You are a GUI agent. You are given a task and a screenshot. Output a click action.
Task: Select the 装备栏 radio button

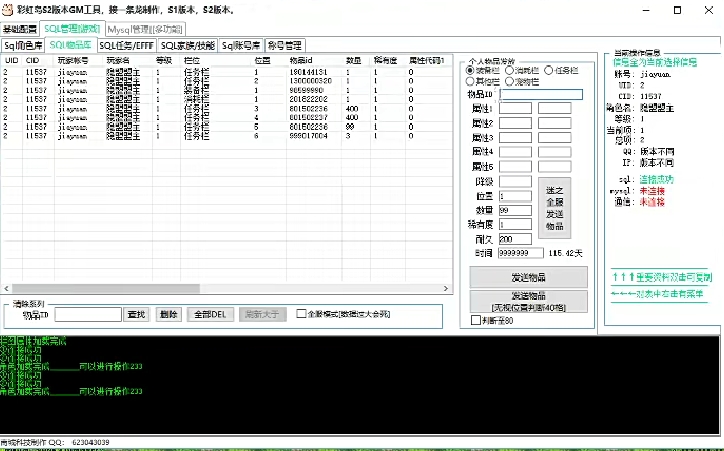pyautogui.click(x=470, y=70)
